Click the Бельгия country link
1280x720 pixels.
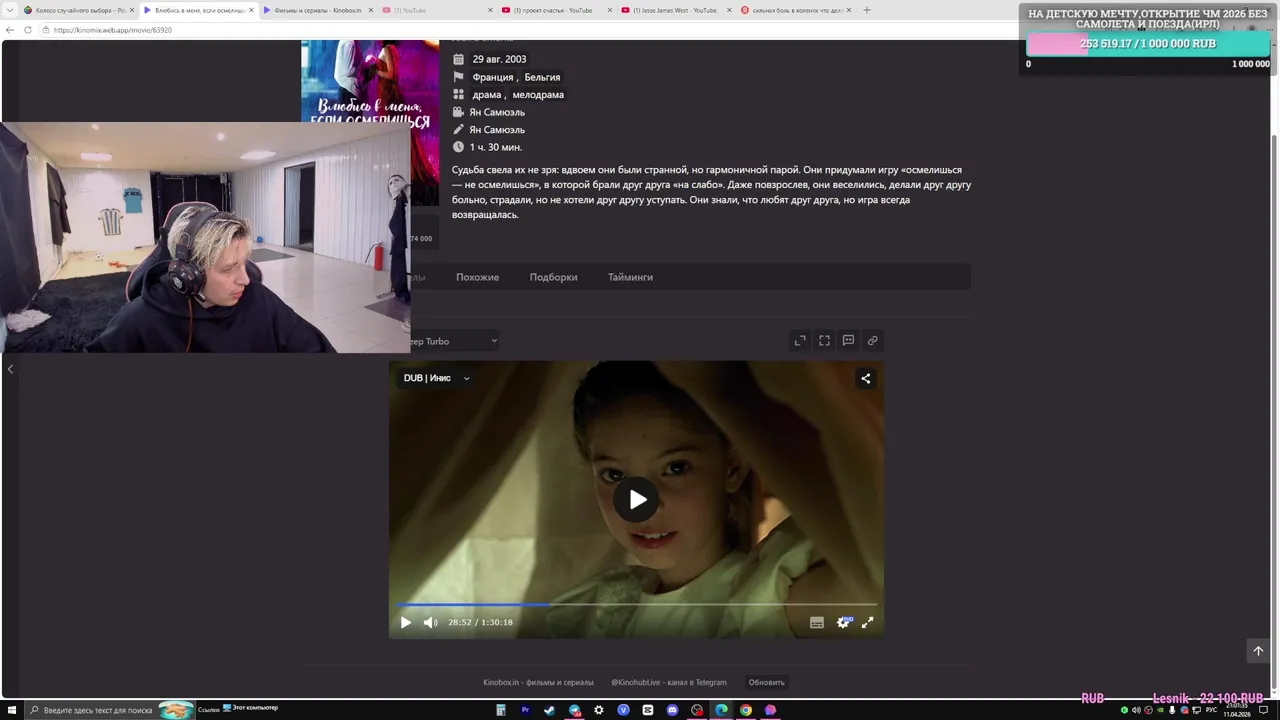(x=542, y=77)
